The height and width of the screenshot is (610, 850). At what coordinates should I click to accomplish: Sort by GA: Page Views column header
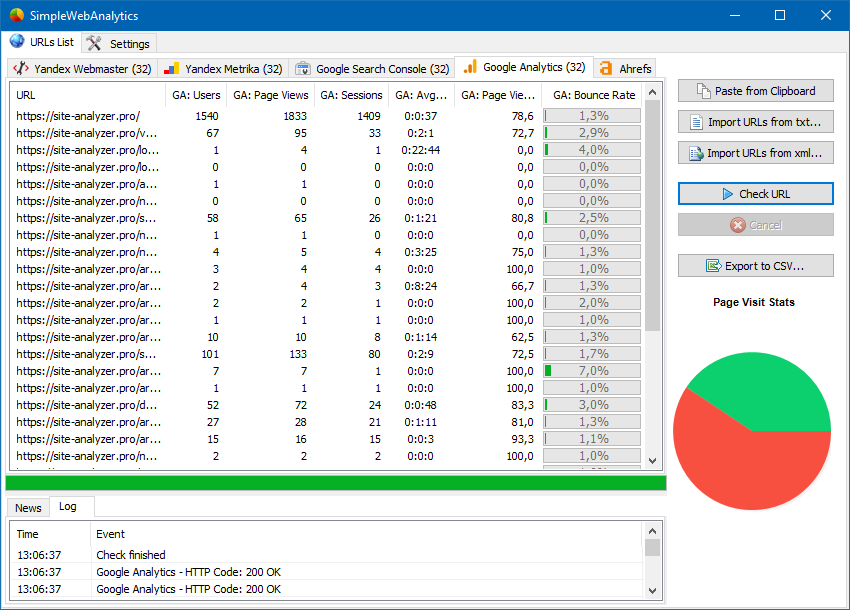point(271,95)
